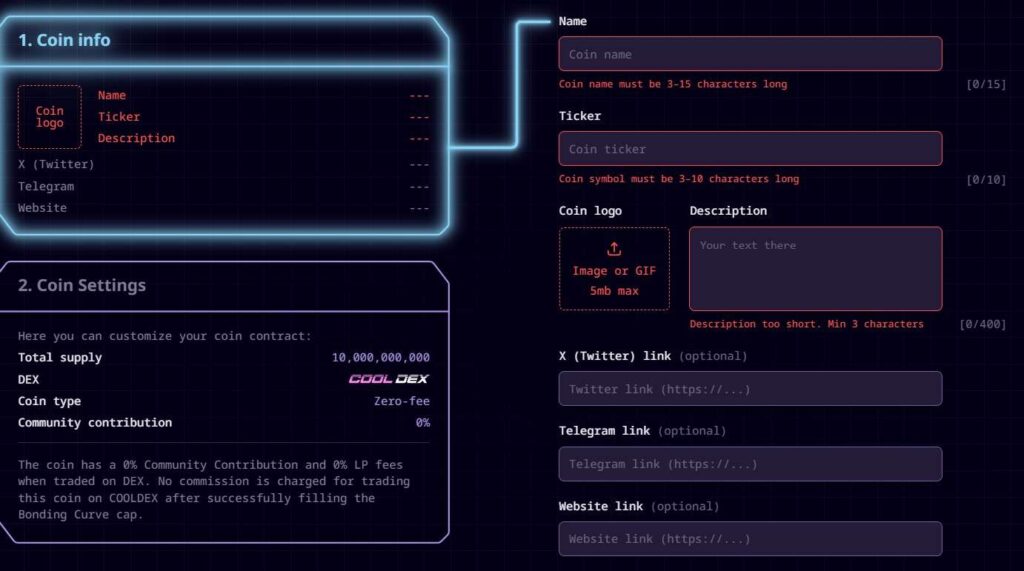1024x571 pixels.
Task: Focus the Coin name input field
Action: point(750,54)
